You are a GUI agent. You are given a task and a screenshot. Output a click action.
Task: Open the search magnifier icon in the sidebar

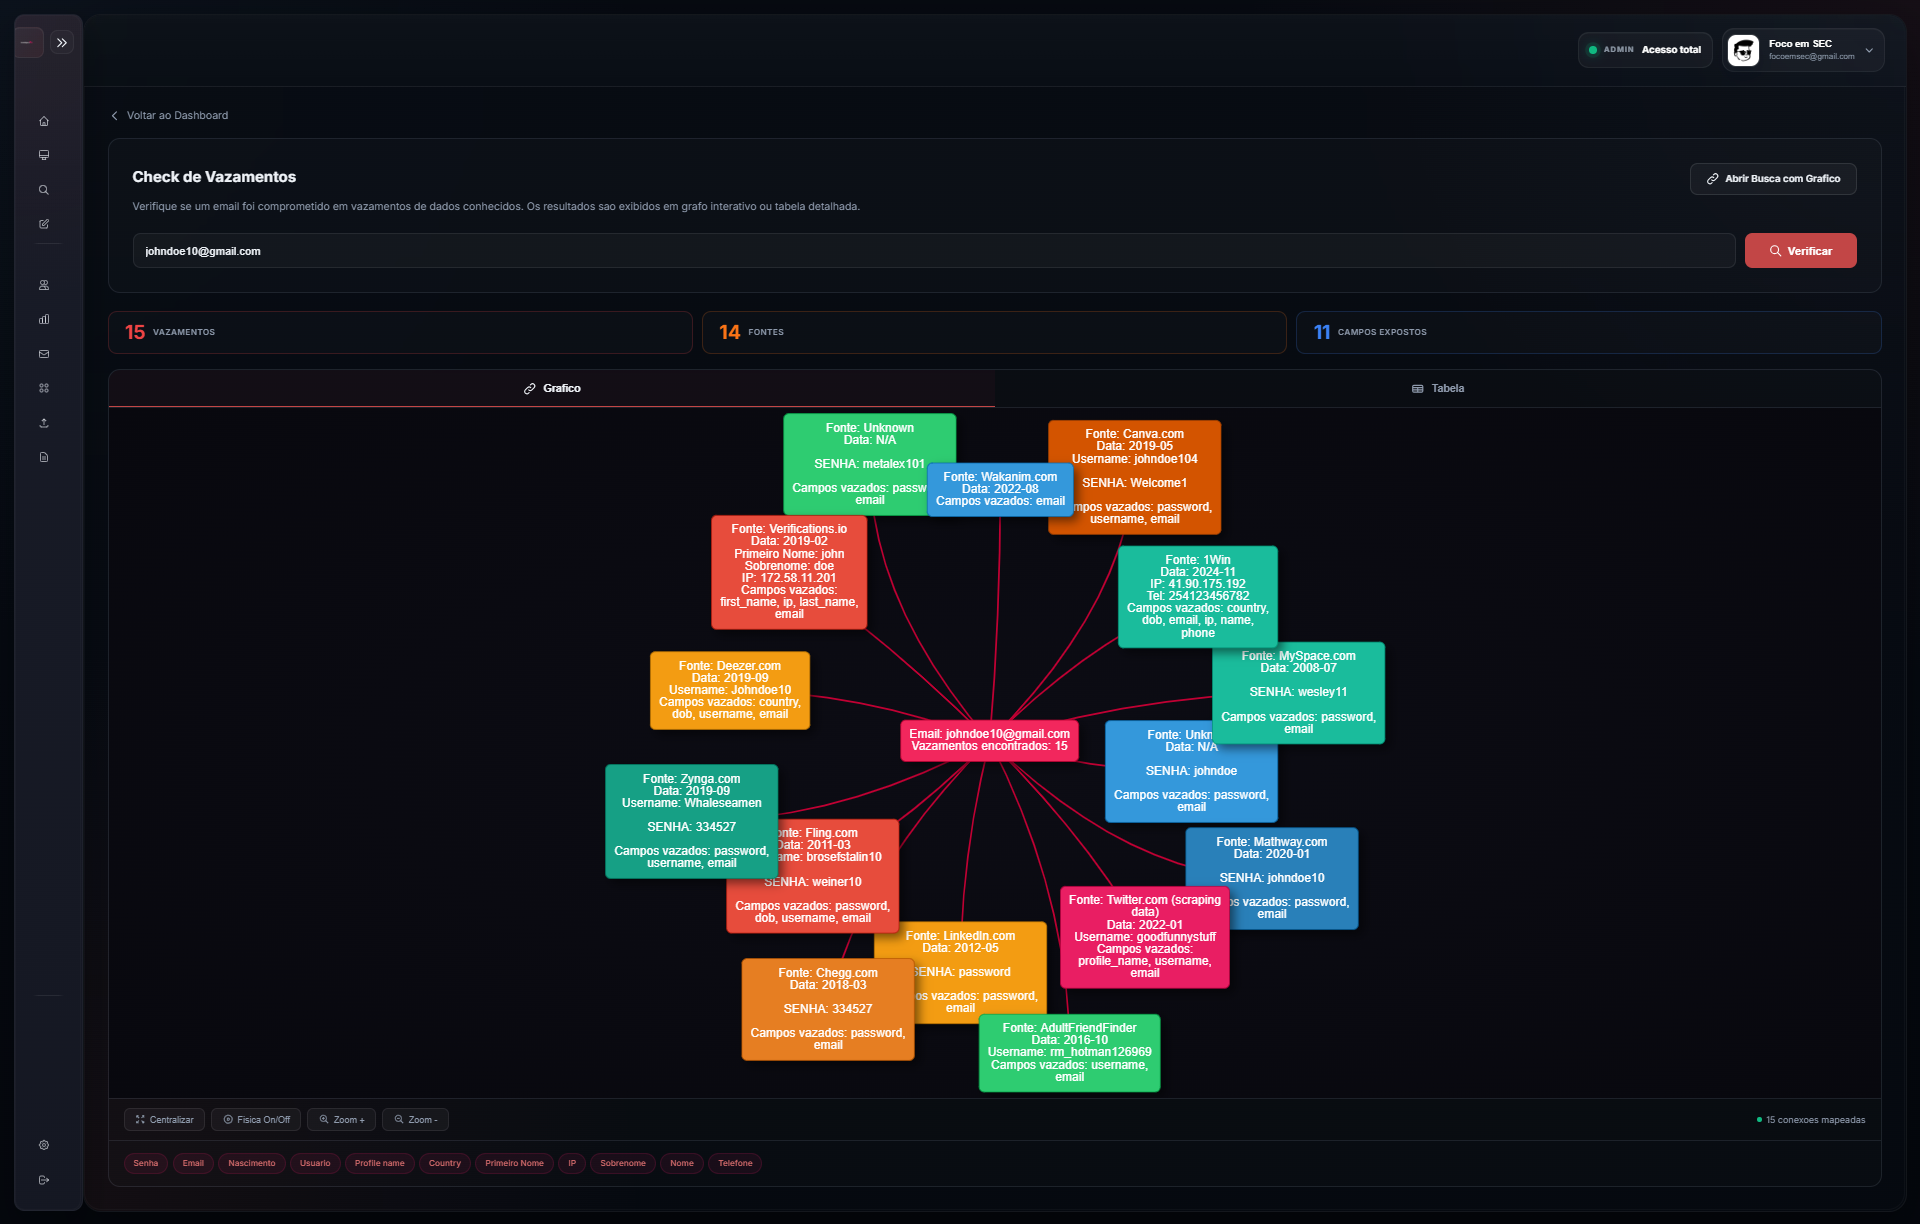click(44, 190)
